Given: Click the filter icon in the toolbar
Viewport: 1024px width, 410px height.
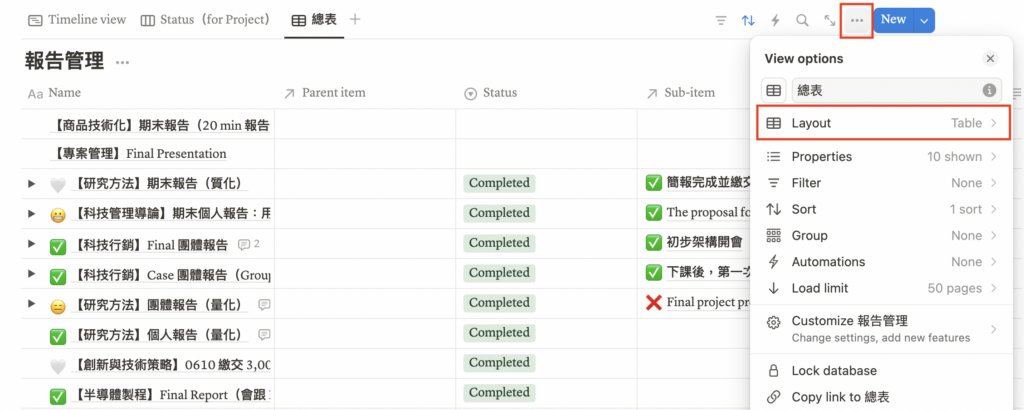Looking at the screenshot, I should tap(721, 20).
